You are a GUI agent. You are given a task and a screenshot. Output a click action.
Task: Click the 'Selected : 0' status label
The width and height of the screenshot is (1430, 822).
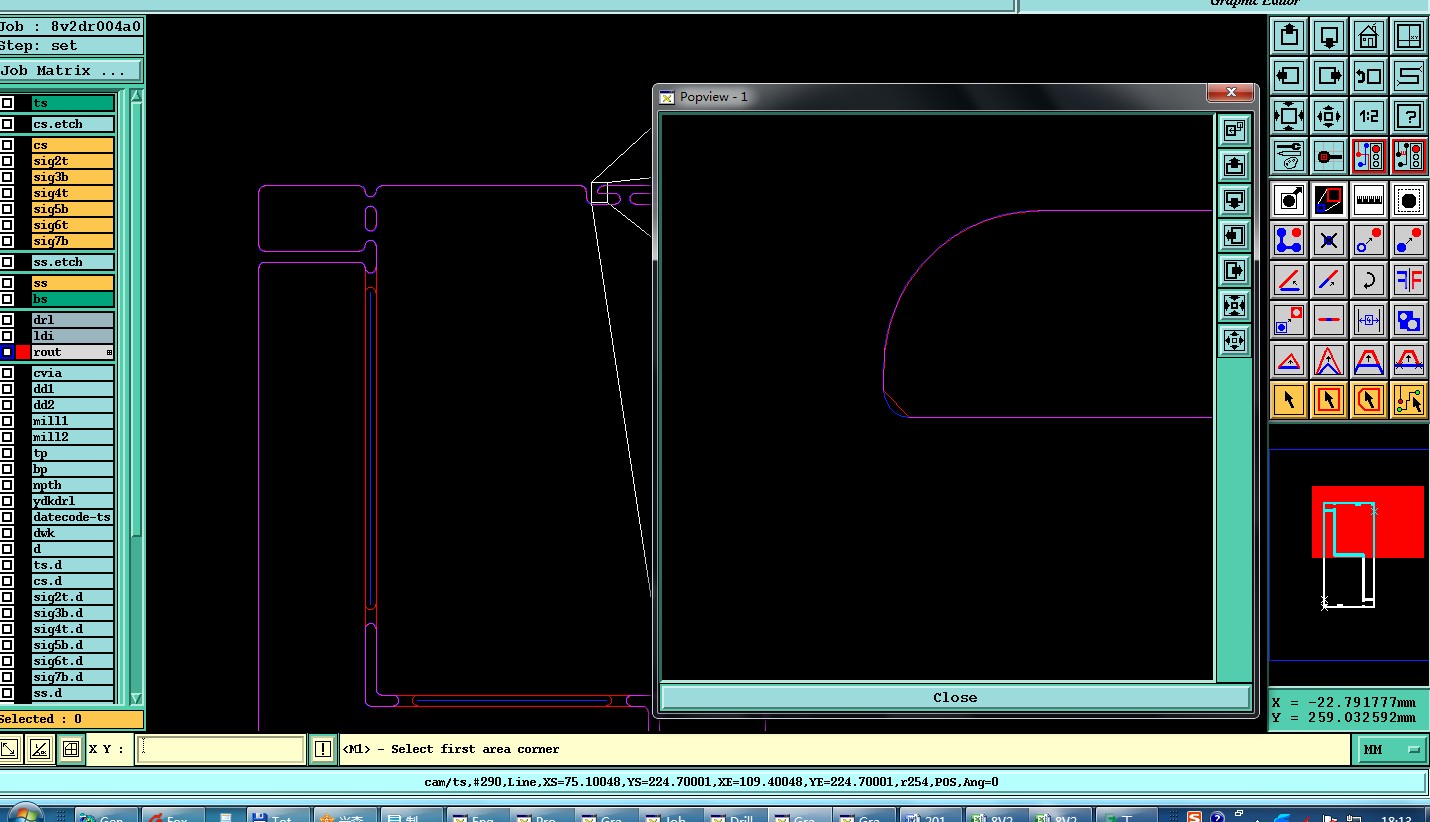pos(71,719)
